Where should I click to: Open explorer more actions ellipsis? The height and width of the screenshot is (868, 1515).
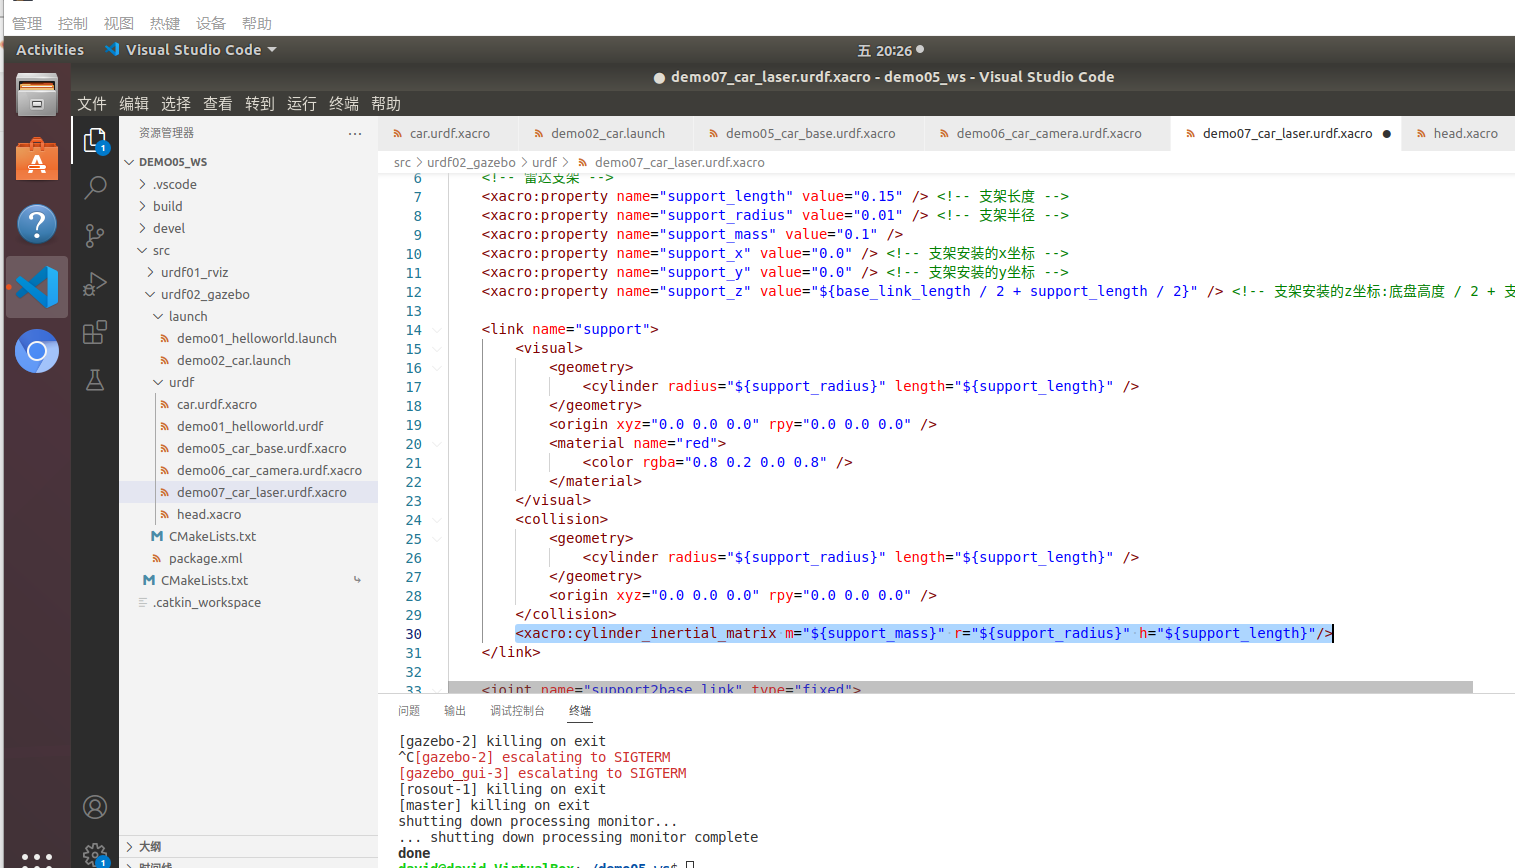[x=355, y=133]
